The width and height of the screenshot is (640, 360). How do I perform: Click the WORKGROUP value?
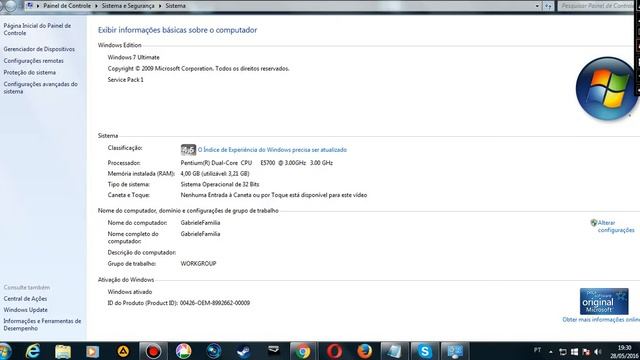pyautogui.click(x=198, y=264)
